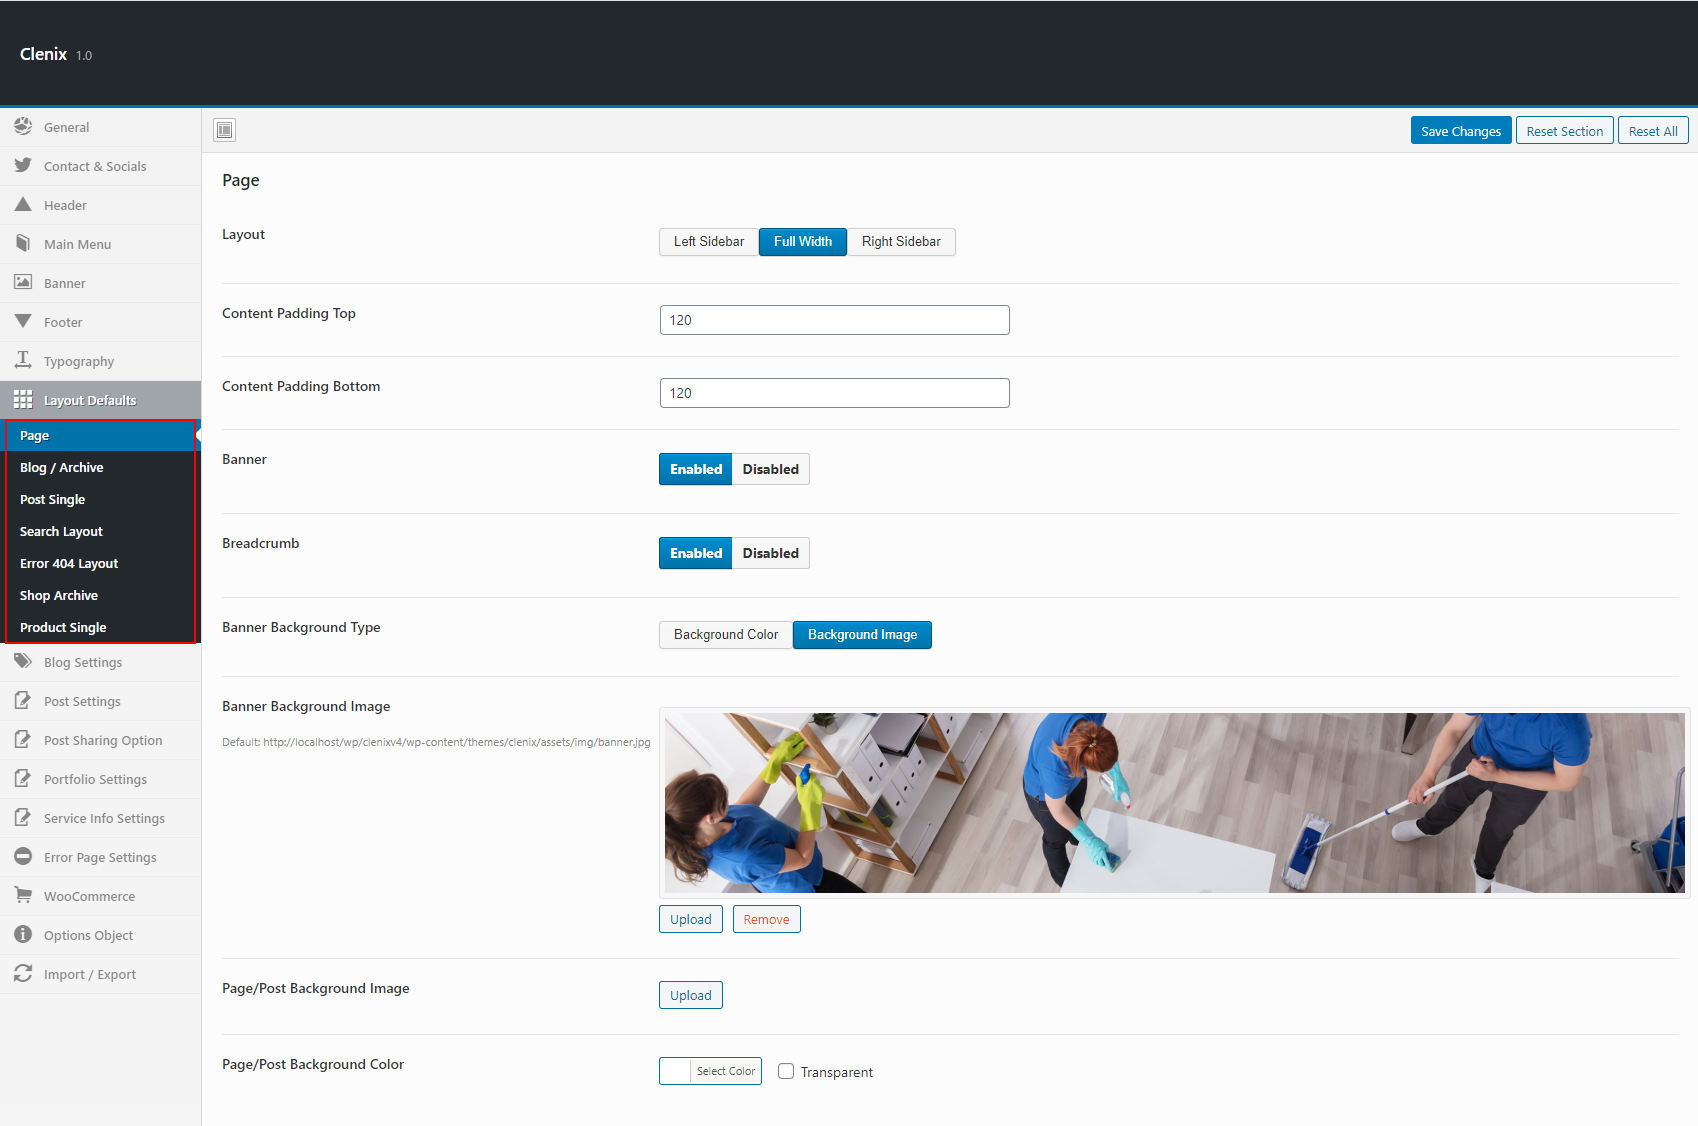Open the General section label
Viewport: 1698px width, 1126px height.
66,127
